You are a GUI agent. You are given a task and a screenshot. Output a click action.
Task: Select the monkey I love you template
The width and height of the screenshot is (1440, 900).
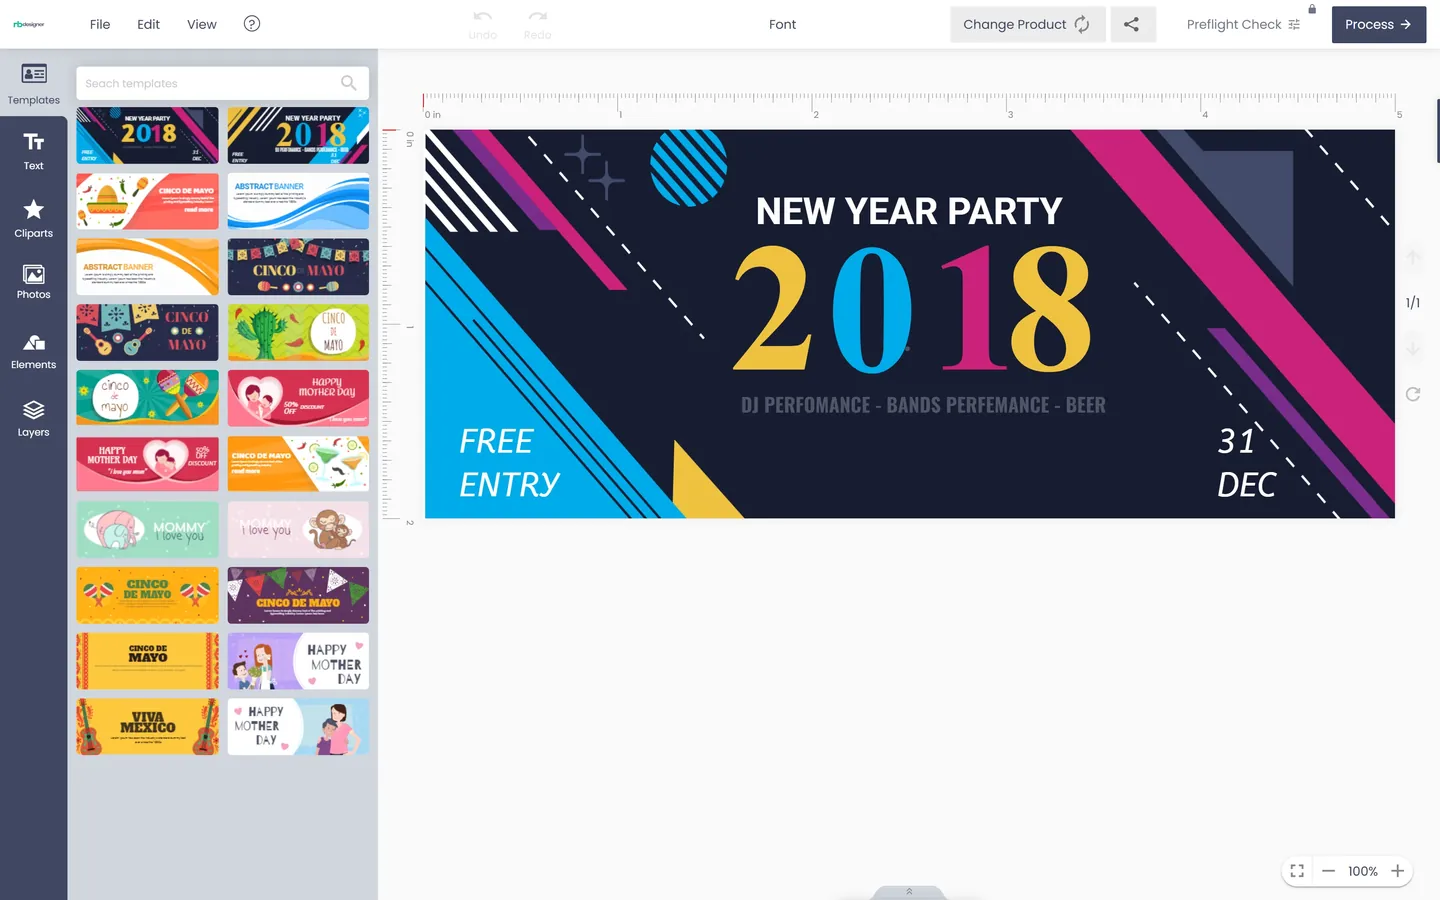point(298,530)
